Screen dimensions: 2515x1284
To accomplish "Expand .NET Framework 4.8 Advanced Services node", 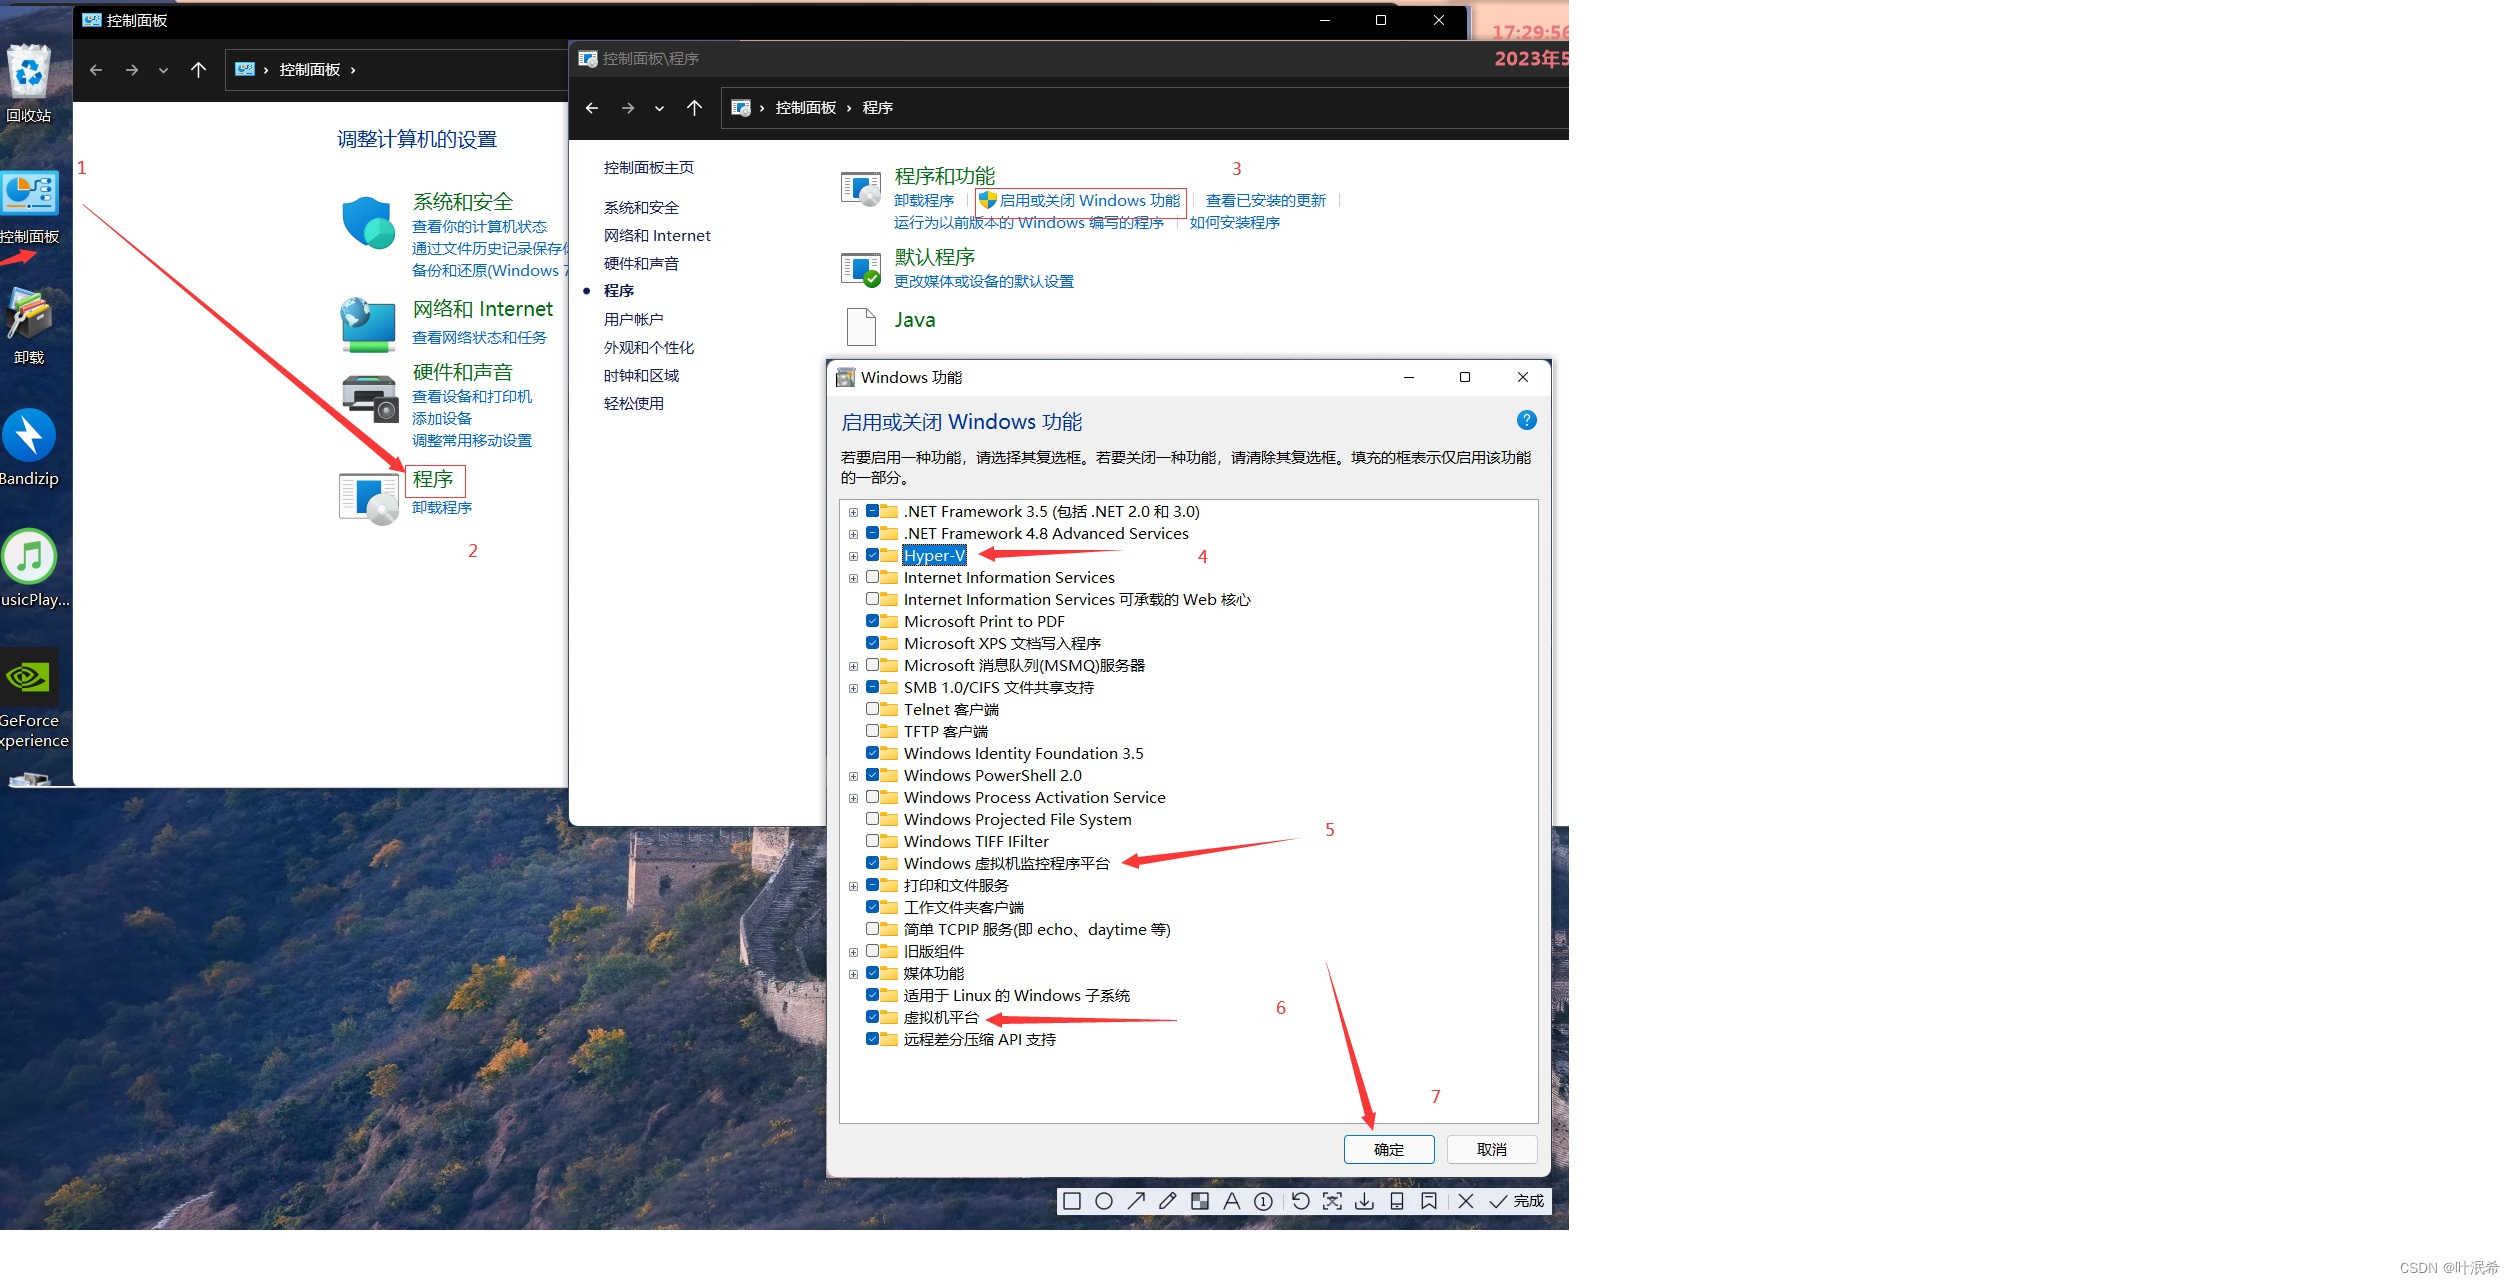I will (853, 534).
